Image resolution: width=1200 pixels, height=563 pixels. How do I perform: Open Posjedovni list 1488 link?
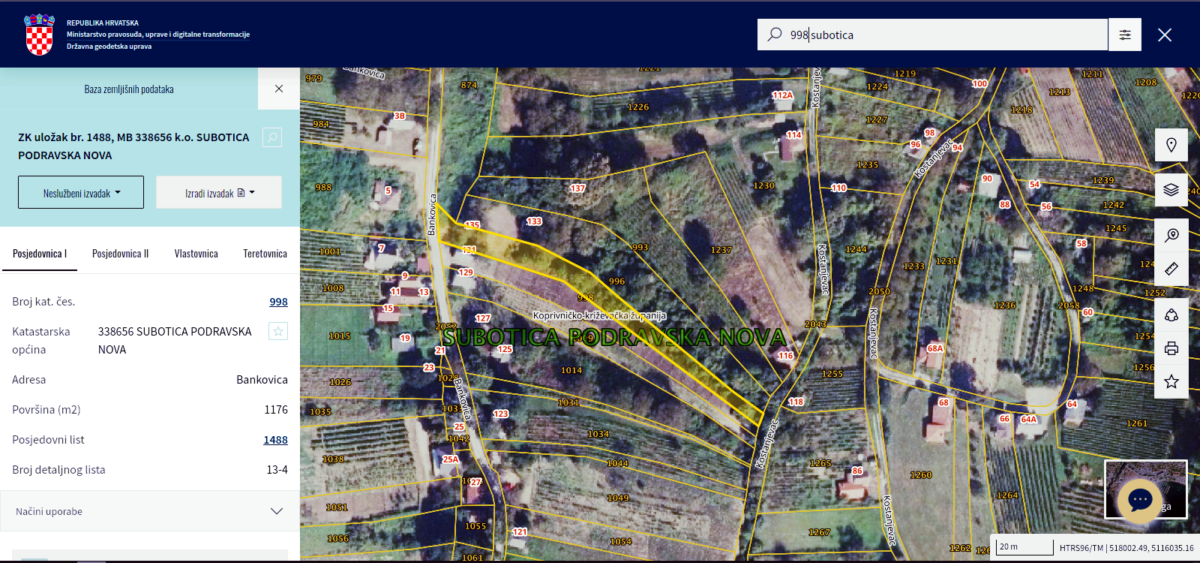275,440
